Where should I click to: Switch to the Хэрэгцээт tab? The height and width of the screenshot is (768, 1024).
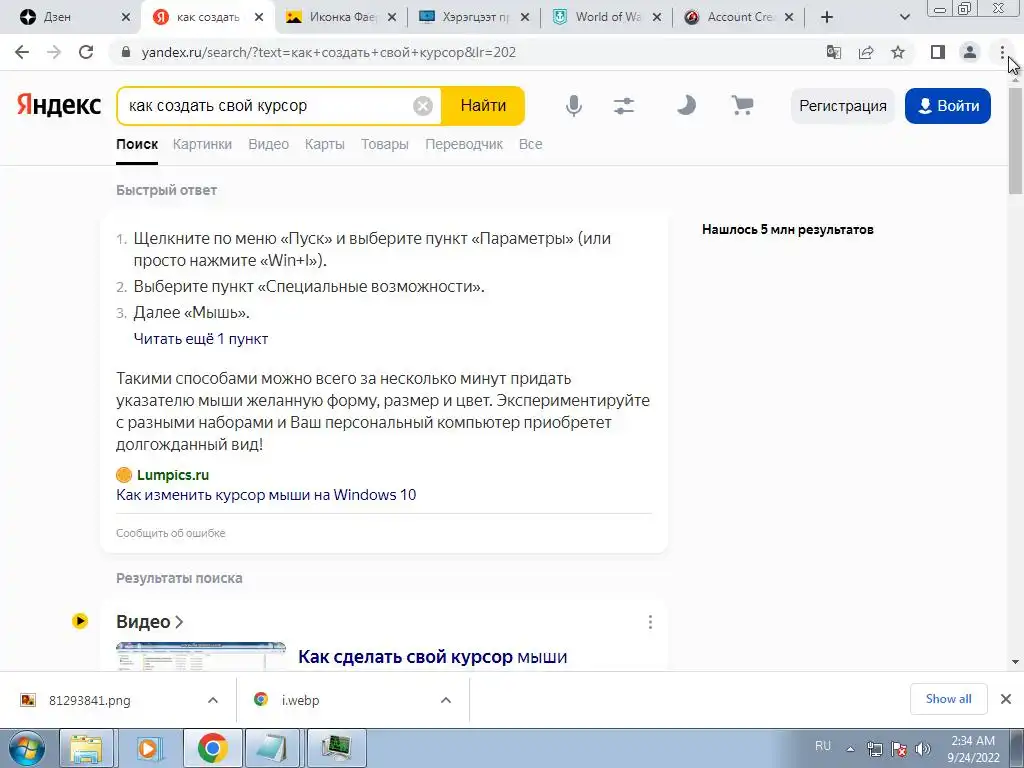pos(474,17)
